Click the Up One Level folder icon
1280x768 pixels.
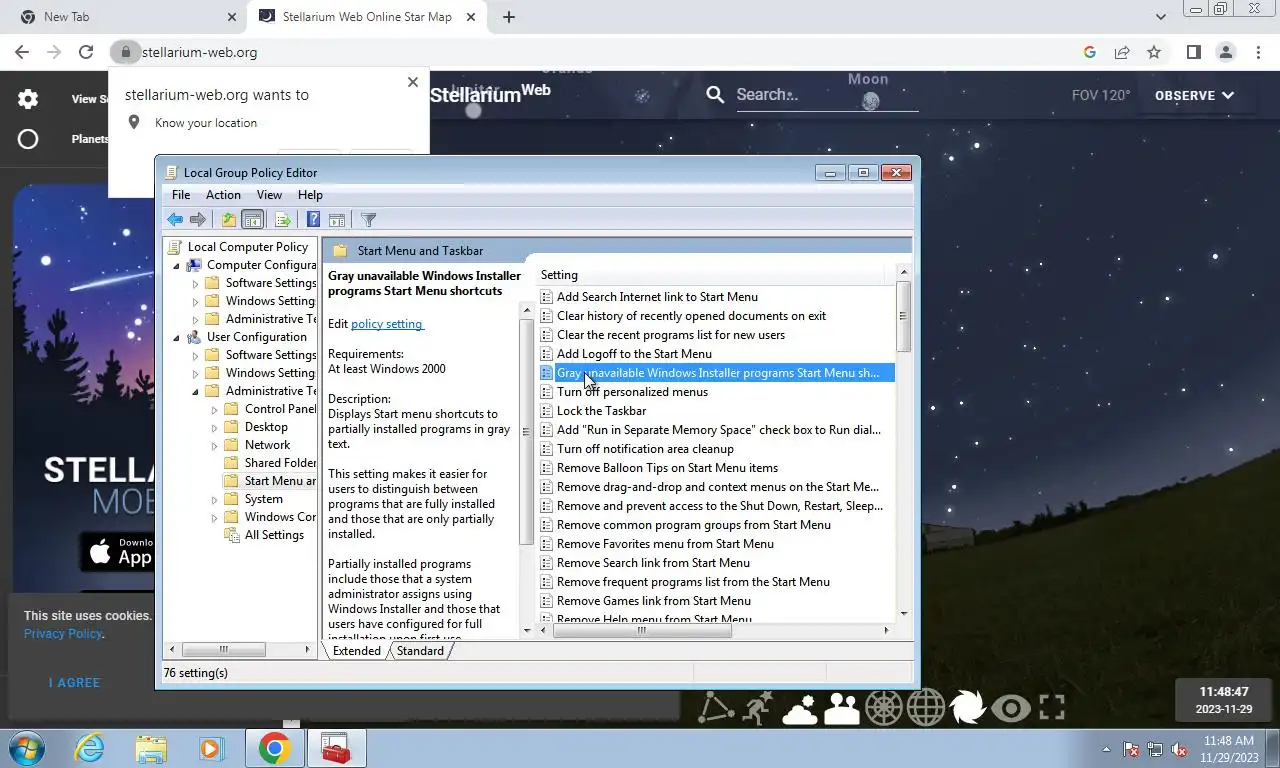click(x=229, y=220)
